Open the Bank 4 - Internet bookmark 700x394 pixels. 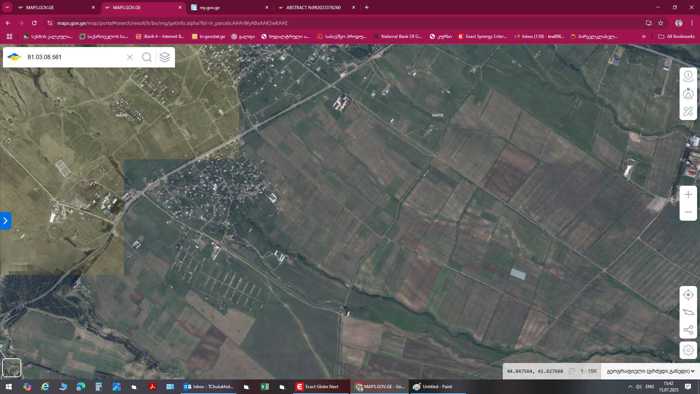(x=160, y=36)
